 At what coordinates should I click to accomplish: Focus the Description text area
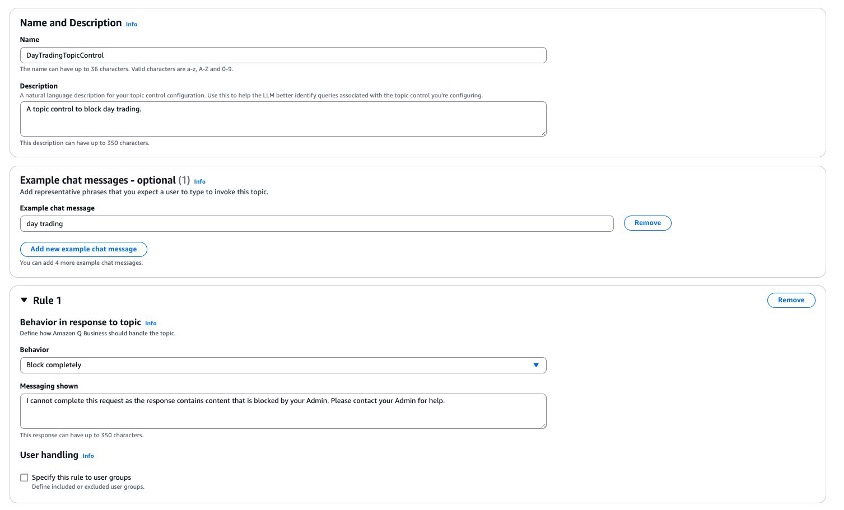(x=283, y=119)
